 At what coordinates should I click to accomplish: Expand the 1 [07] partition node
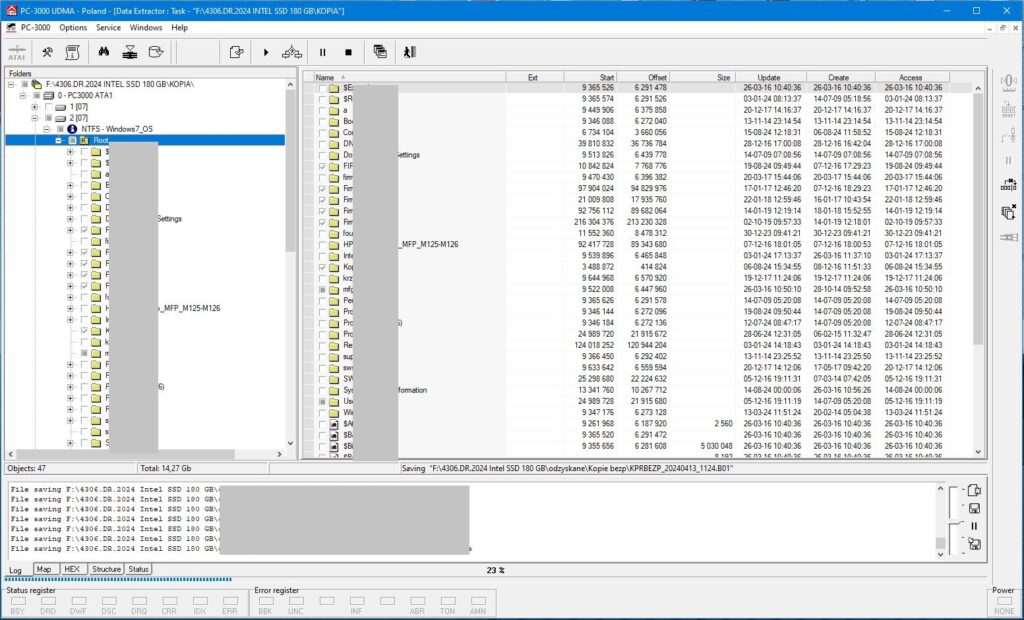click(35, 106)
